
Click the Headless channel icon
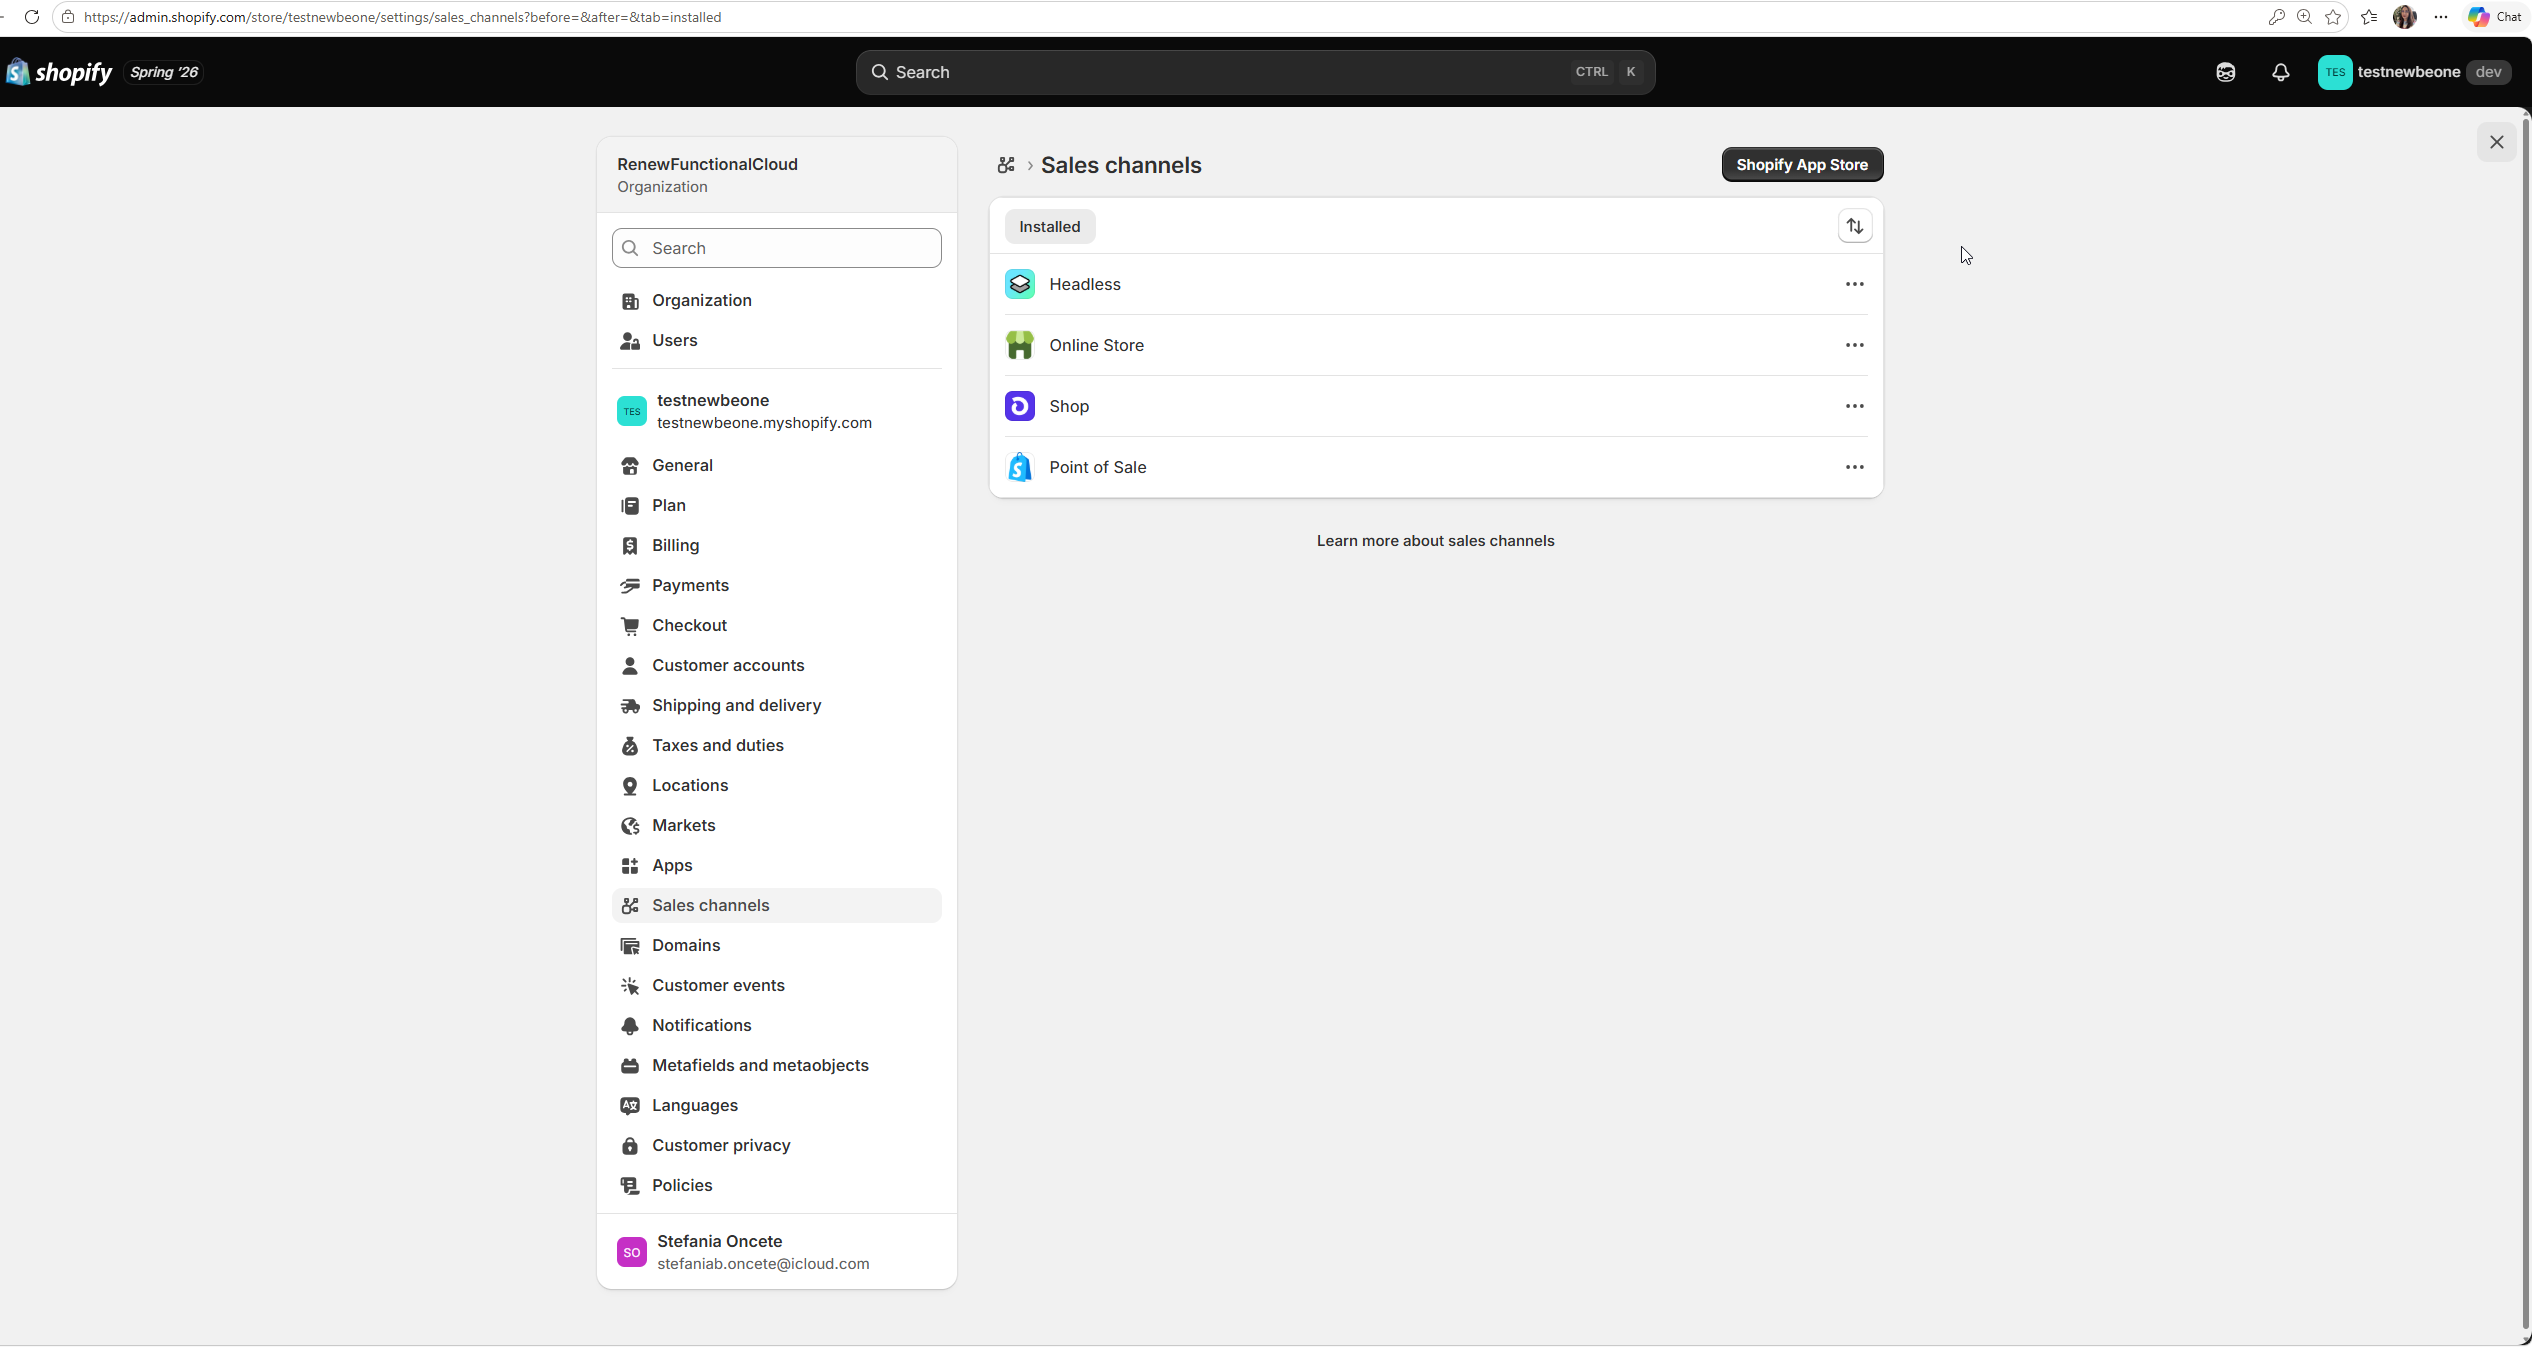[x=1019, y=284]
